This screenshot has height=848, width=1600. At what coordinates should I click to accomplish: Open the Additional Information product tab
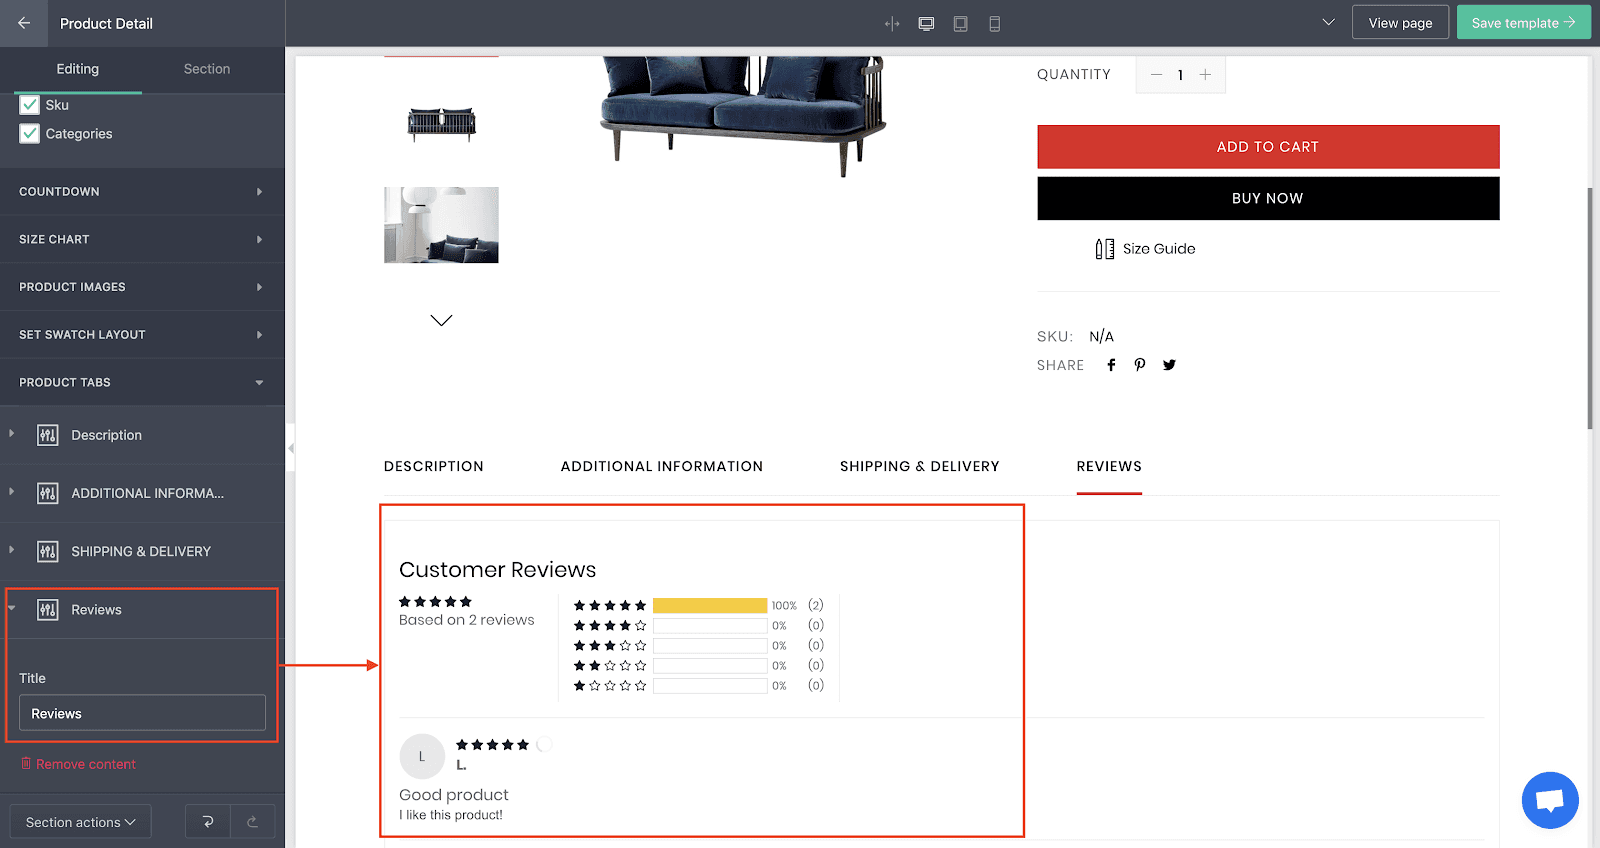point(661,466)
